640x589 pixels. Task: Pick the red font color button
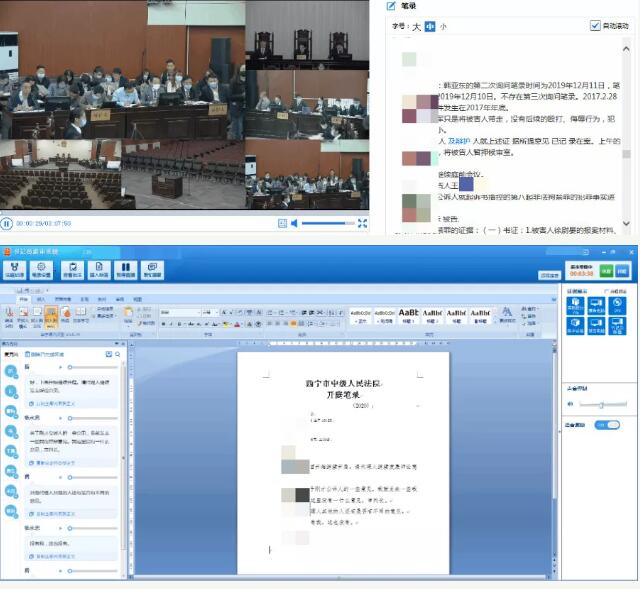(237, 324)
